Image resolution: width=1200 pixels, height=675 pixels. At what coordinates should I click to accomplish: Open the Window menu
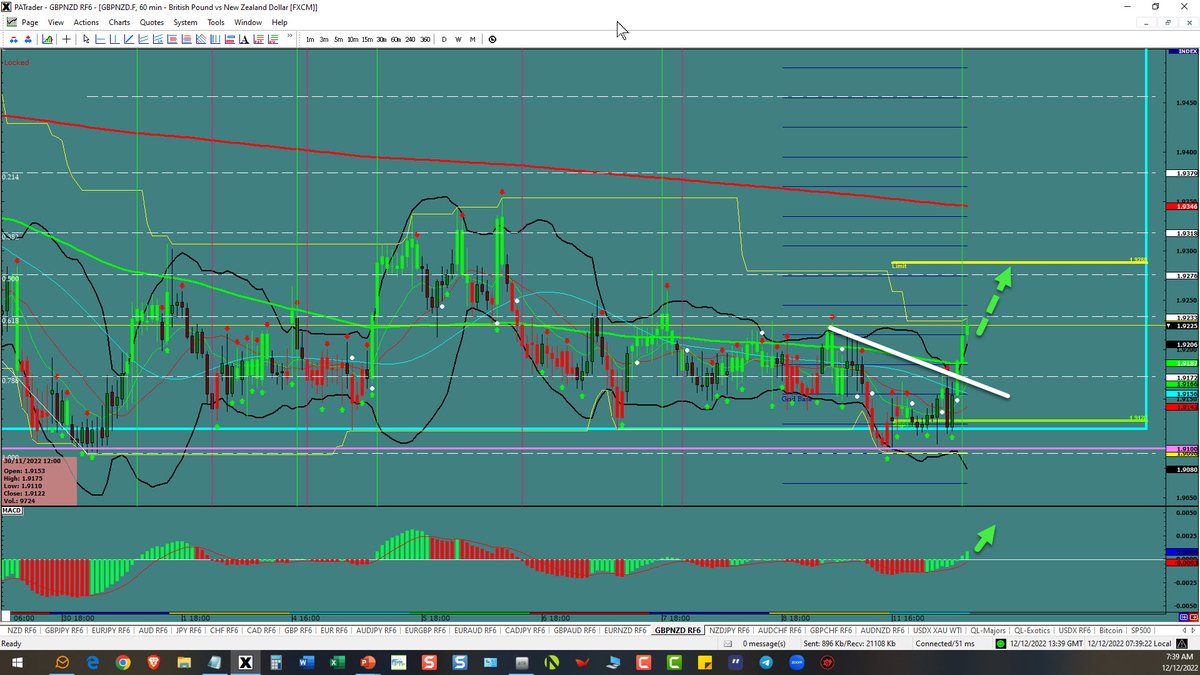point(248,22)
